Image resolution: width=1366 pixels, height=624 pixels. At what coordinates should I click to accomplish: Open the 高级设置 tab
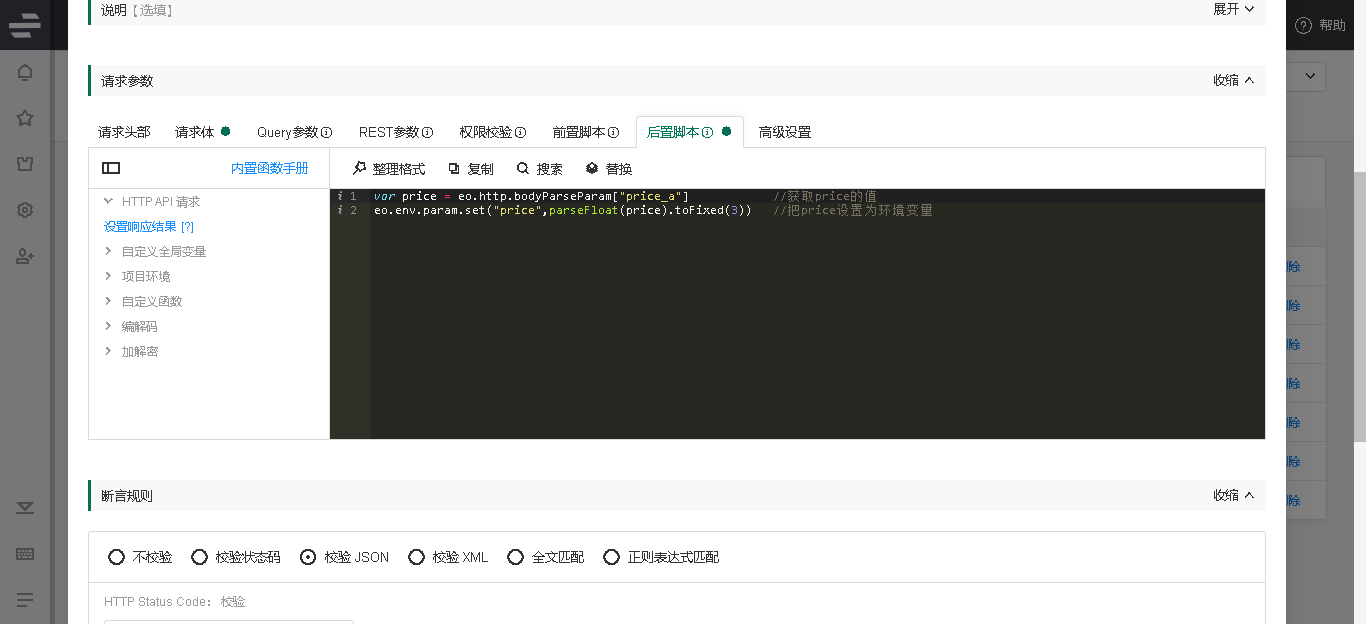[x=785, y=132]
